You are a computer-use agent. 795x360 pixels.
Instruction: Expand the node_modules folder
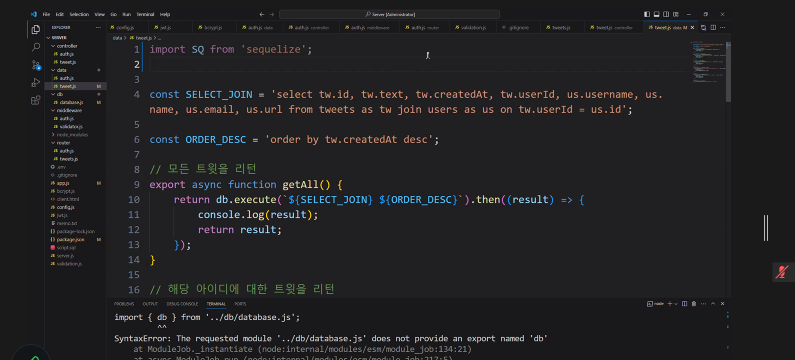tap(76, 134)
